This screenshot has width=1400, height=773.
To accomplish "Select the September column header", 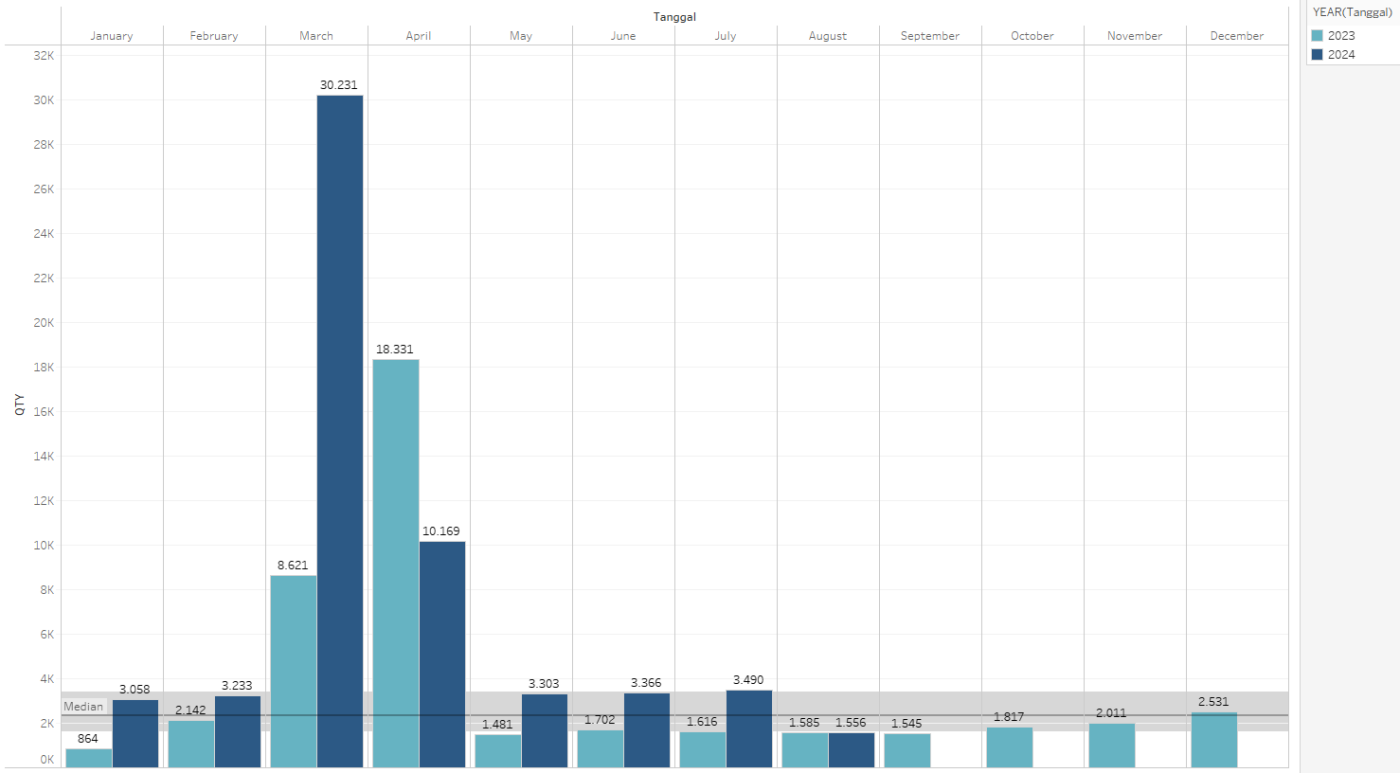I will 930,36.
